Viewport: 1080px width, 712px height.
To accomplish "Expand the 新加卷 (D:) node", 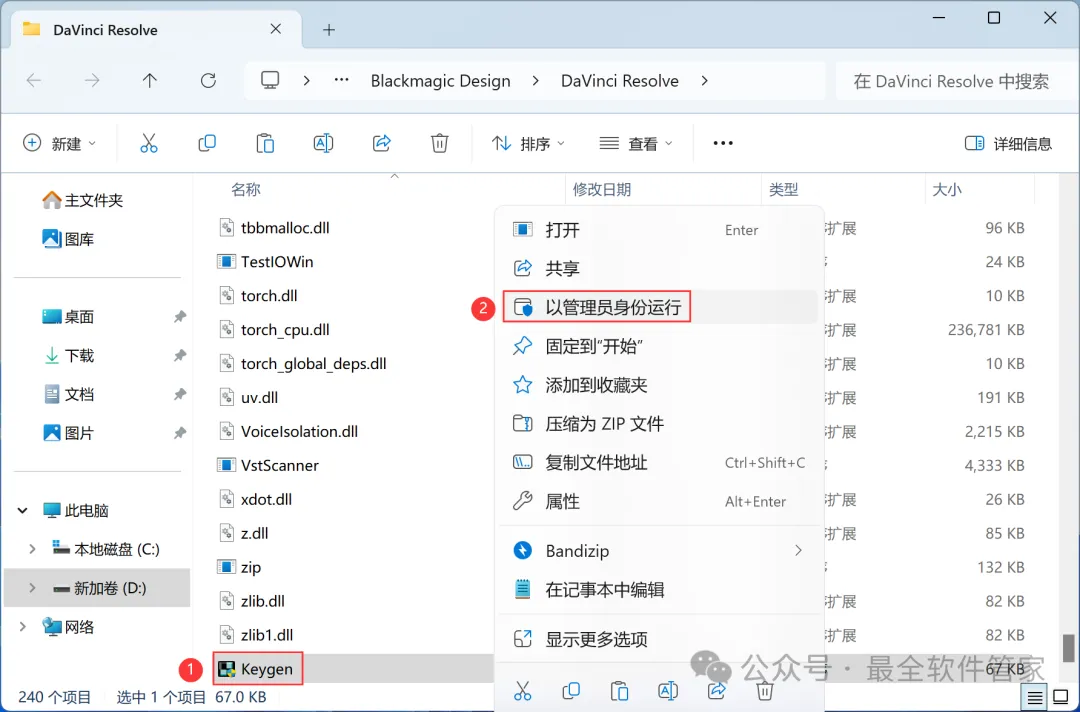I will (x=32, y=587).
